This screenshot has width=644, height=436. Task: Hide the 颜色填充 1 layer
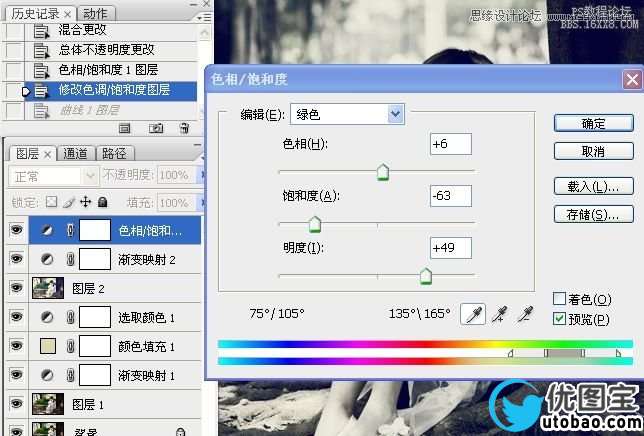pyautogui.click(x=16, y=346)
